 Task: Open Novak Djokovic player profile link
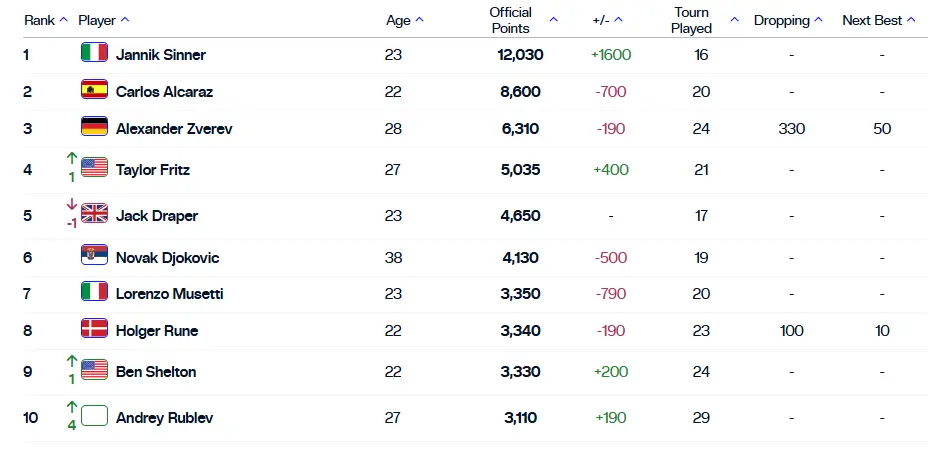[167, 258]
